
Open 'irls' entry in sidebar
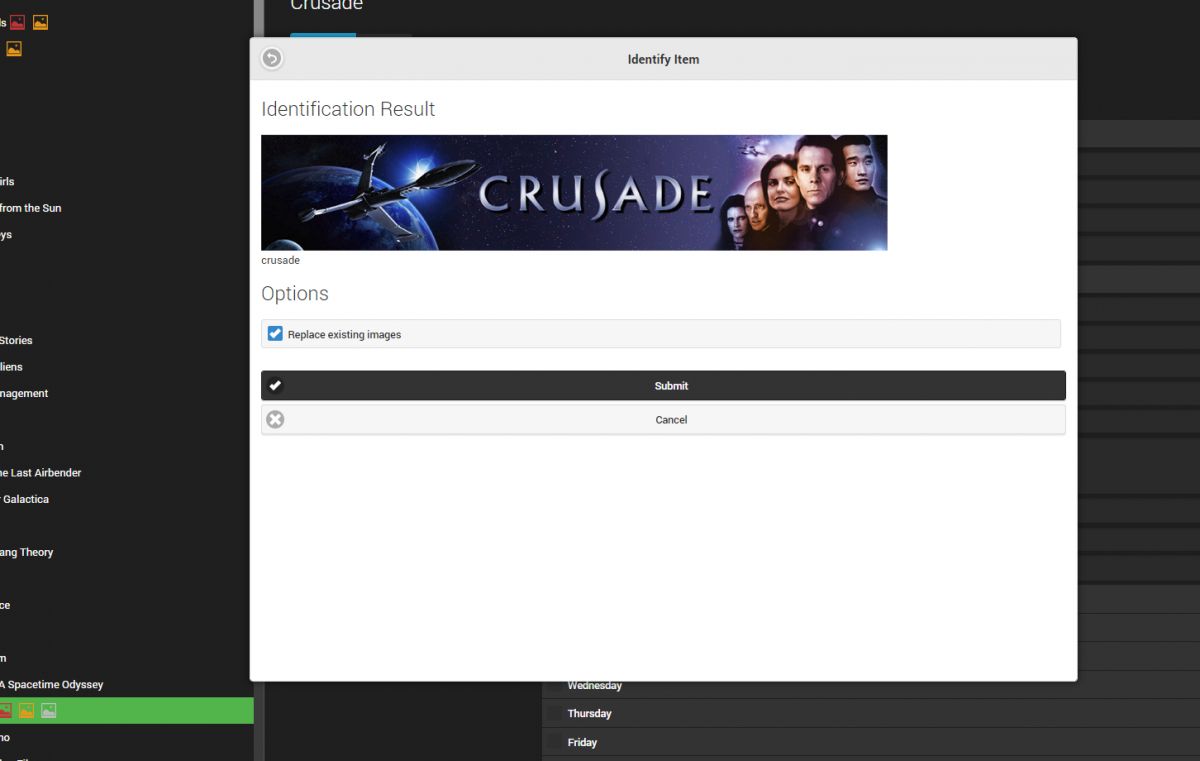point(7,182)
